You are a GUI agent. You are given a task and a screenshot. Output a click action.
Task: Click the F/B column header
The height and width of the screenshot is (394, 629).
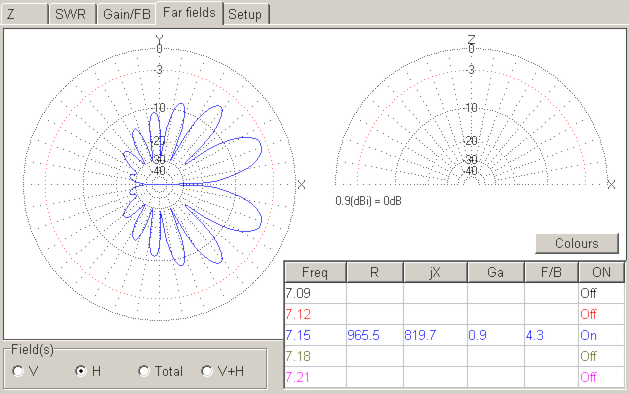point(551,272)
